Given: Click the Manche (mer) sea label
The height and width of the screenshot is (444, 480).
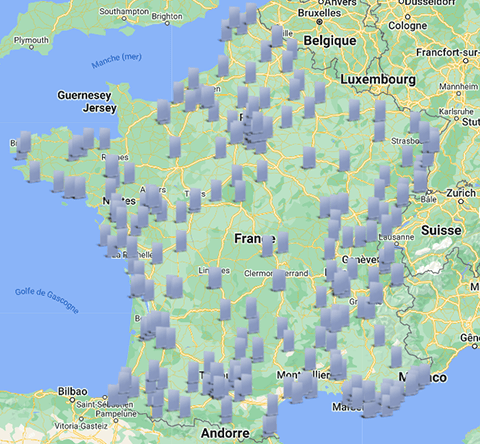Looking at the screenshot, I should (x=117, y=60).
